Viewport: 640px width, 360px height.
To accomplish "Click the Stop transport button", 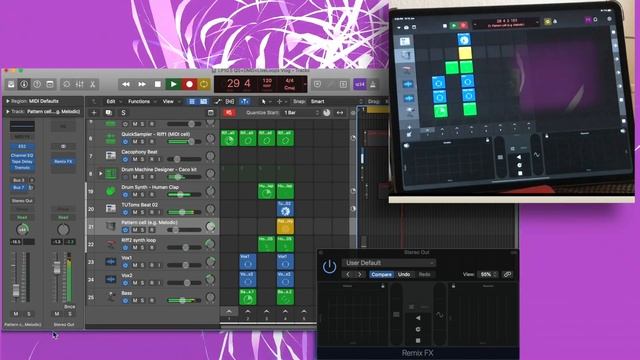I will coord(158,84).
